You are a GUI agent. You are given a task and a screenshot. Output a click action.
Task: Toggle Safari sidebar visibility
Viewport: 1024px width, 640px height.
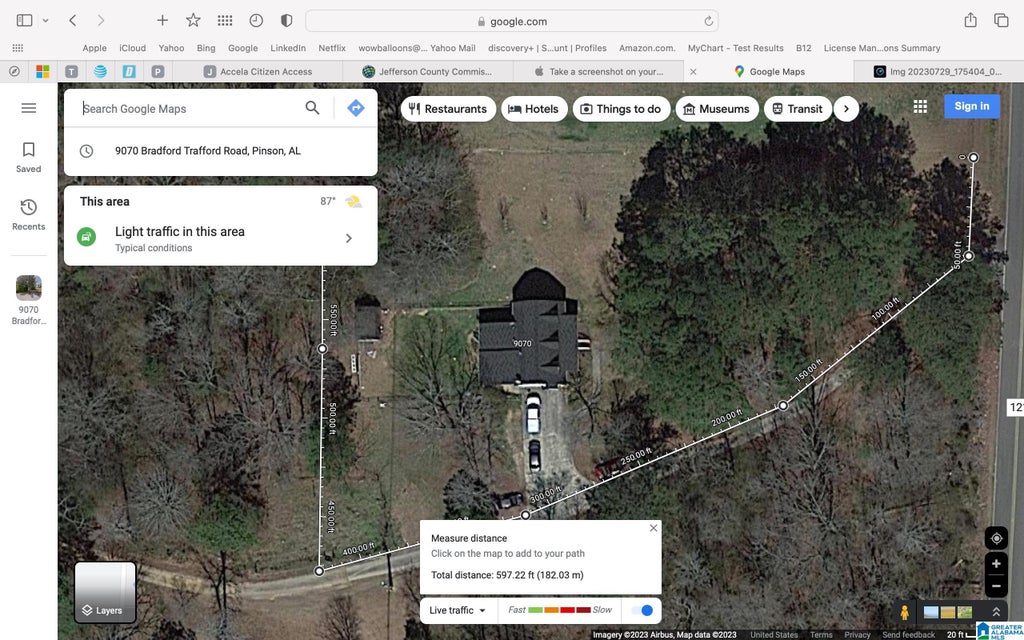pos(25,21)
